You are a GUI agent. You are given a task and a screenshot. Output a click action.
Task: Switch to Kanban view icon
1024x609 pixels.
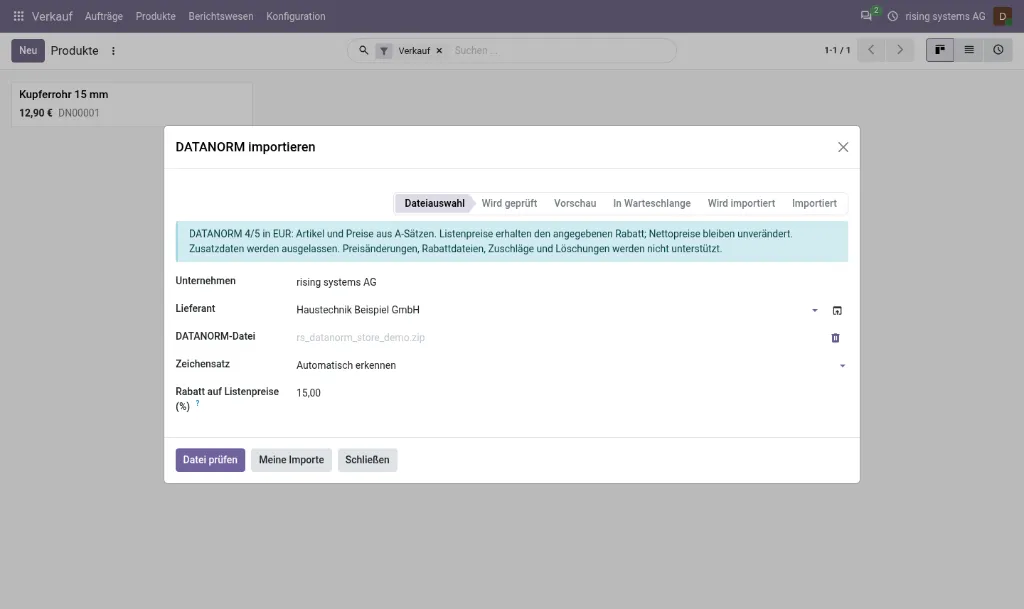[x=940, y=50]
